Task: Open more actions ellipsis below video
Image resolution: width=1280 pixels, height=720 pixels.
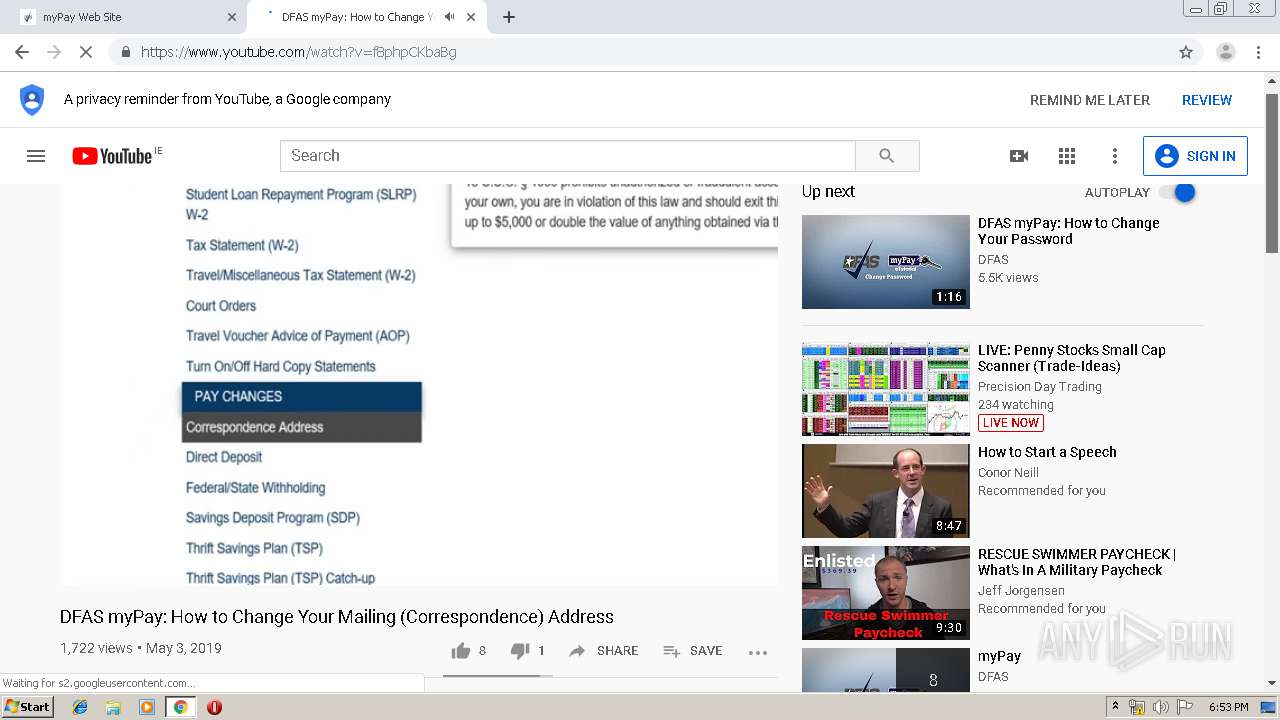Action: (758, 652)
